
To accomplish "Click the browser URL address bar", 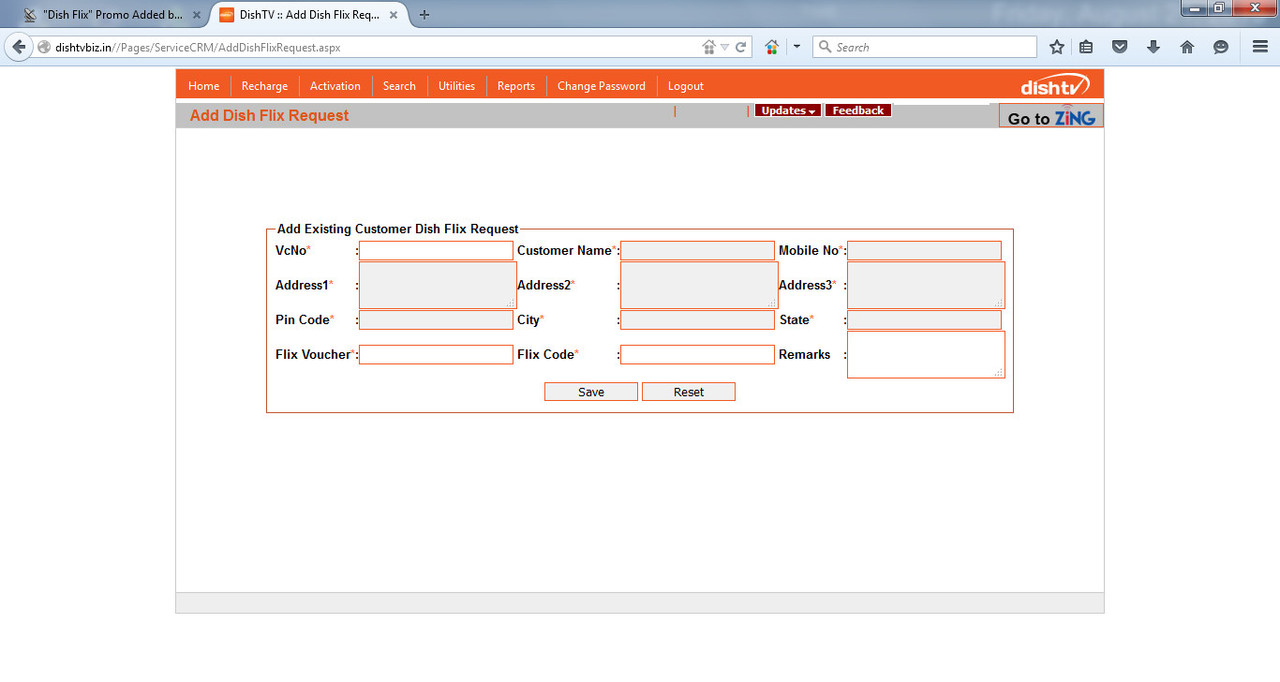I will [375, 47].
